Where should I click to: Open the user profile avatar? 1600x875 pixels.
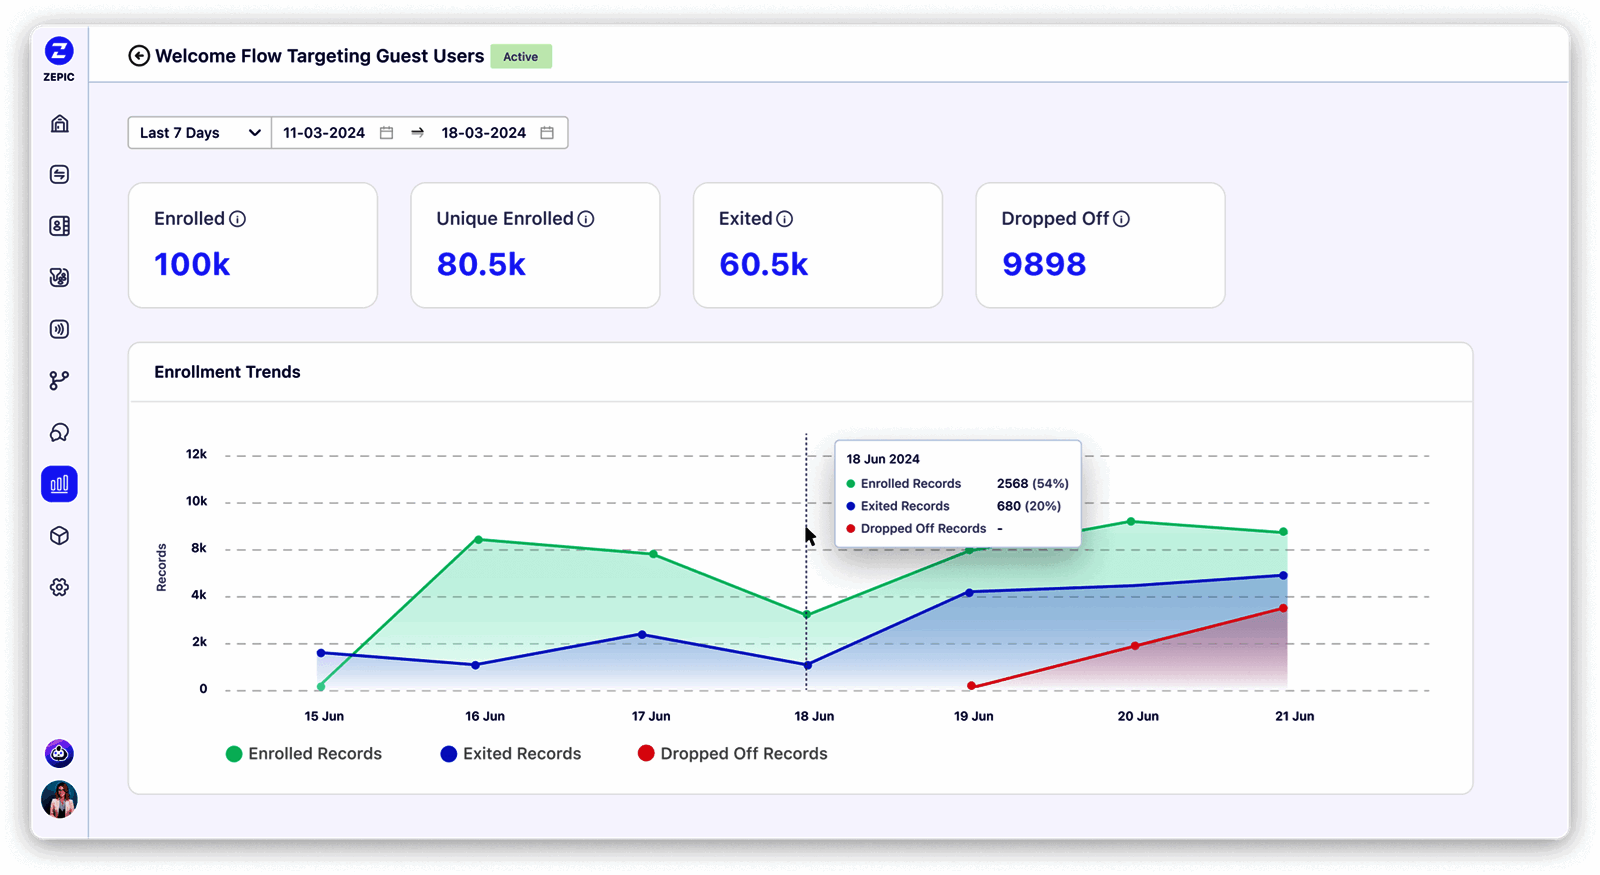[x=60, y=799]
